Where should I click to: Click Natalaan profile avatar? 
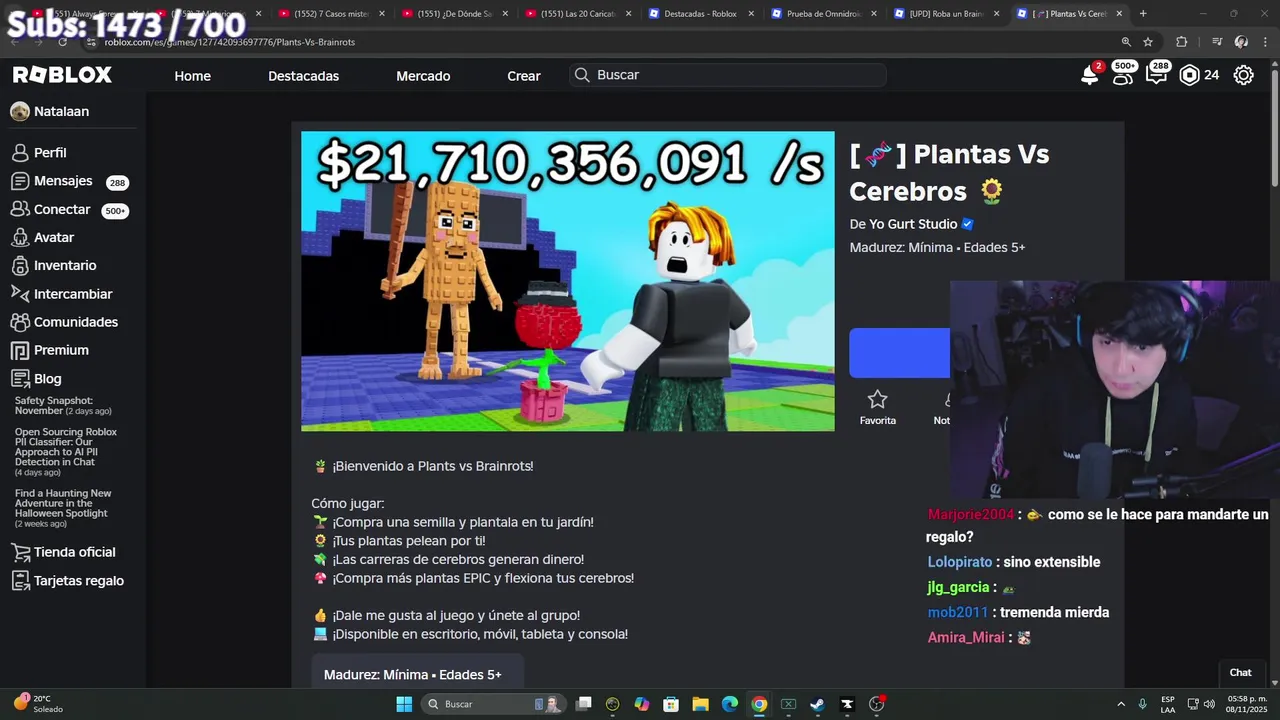pos(20,112)
